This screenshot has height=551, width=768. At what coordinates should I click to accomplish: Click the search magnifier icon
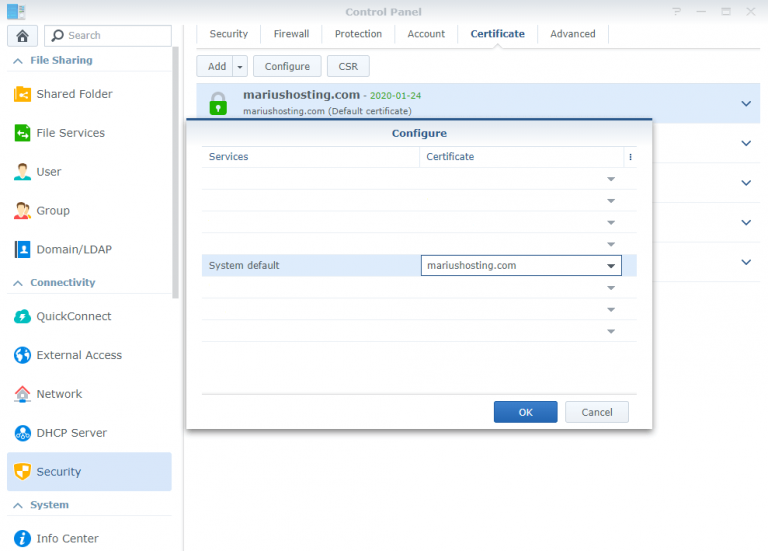[x=57, y=35]
